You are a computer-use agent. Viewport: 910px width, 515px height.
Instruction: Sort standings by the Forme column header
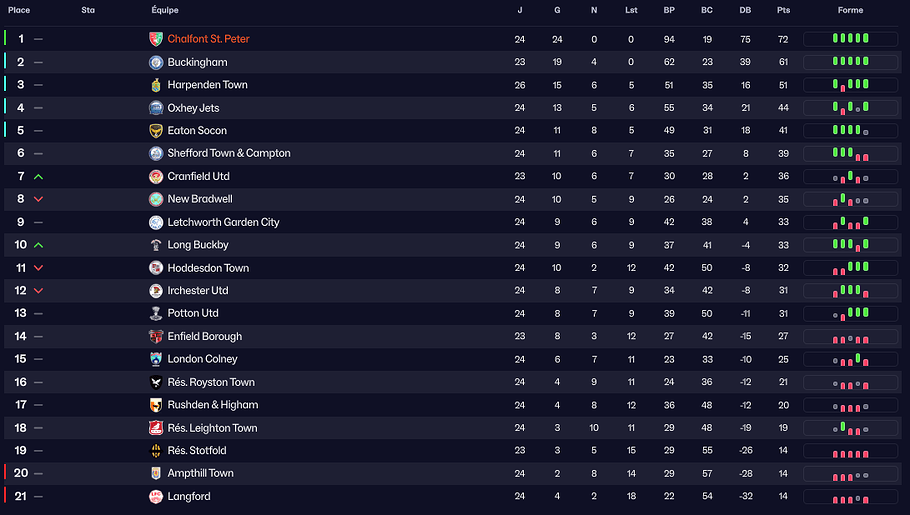point(850,10)
